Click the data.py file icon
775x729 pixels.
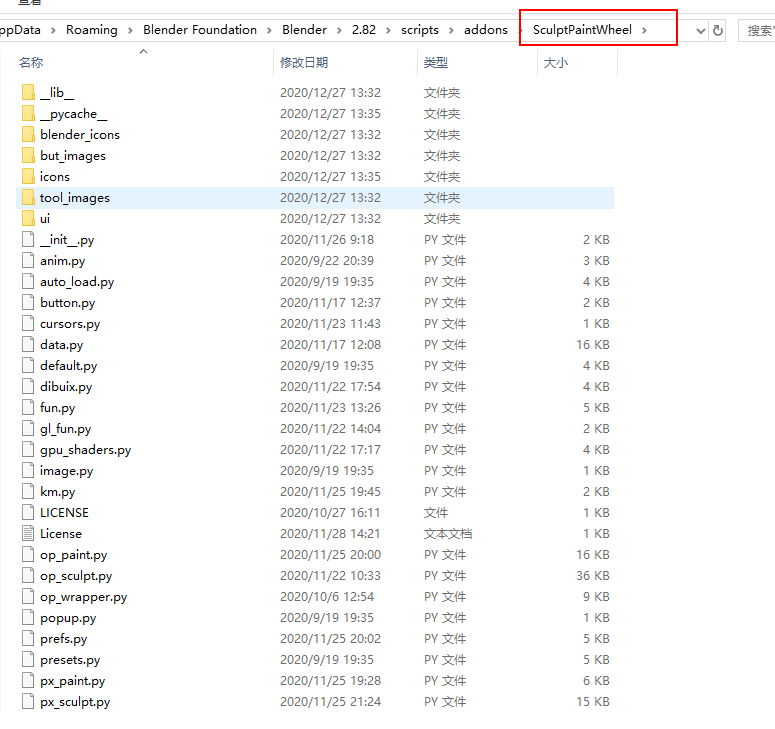point(28,344)
